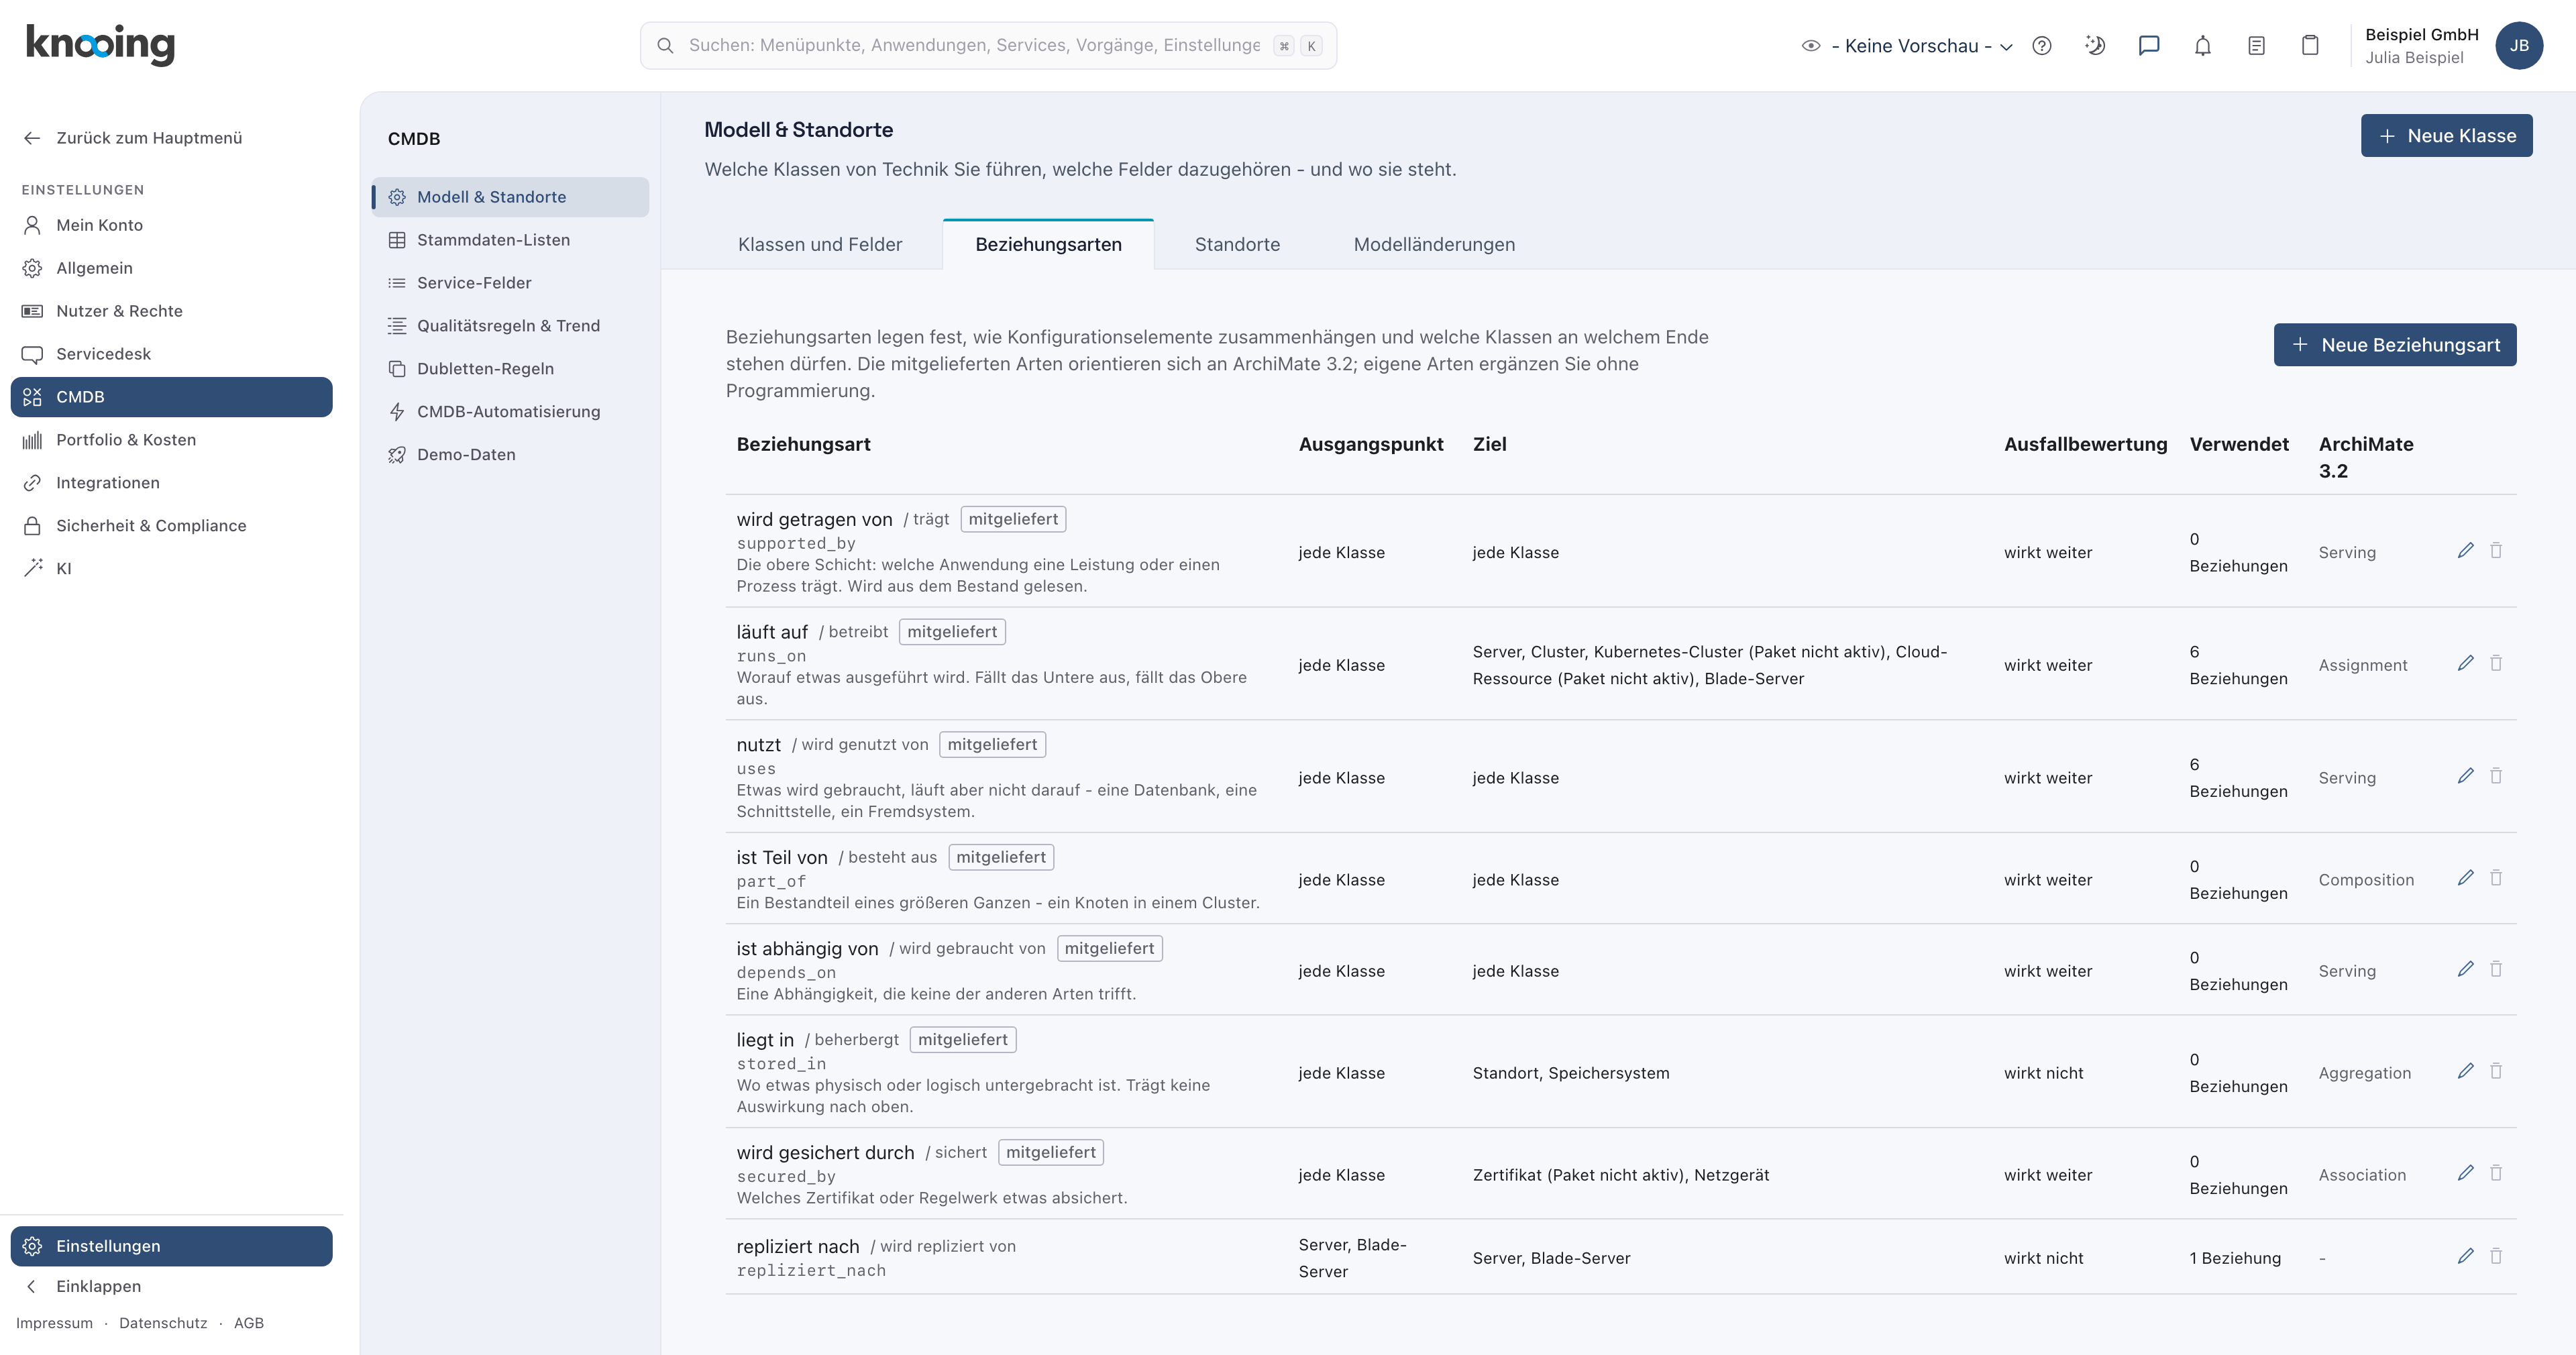2576x1355 pixels.
Task: Open the 'Keine Vorschau' preview dropdown
Action: pos(1907,46)
